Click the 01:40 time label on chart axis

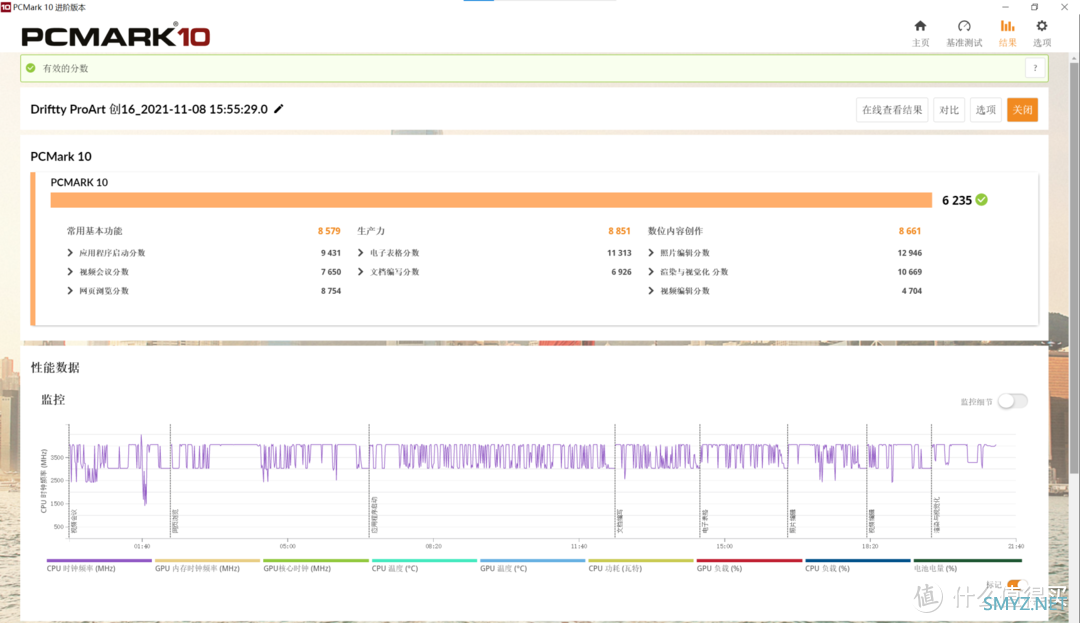click(x=142, y=546)
